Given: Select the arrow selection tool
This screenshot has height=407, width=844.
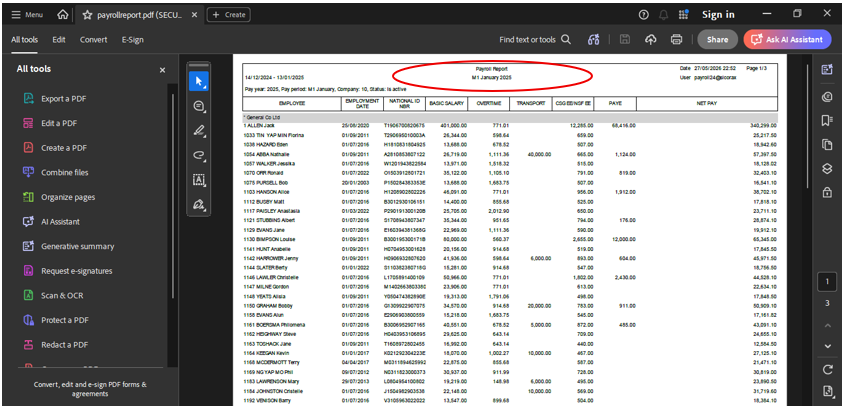Looking at the screenshot, I should [199, 81].
